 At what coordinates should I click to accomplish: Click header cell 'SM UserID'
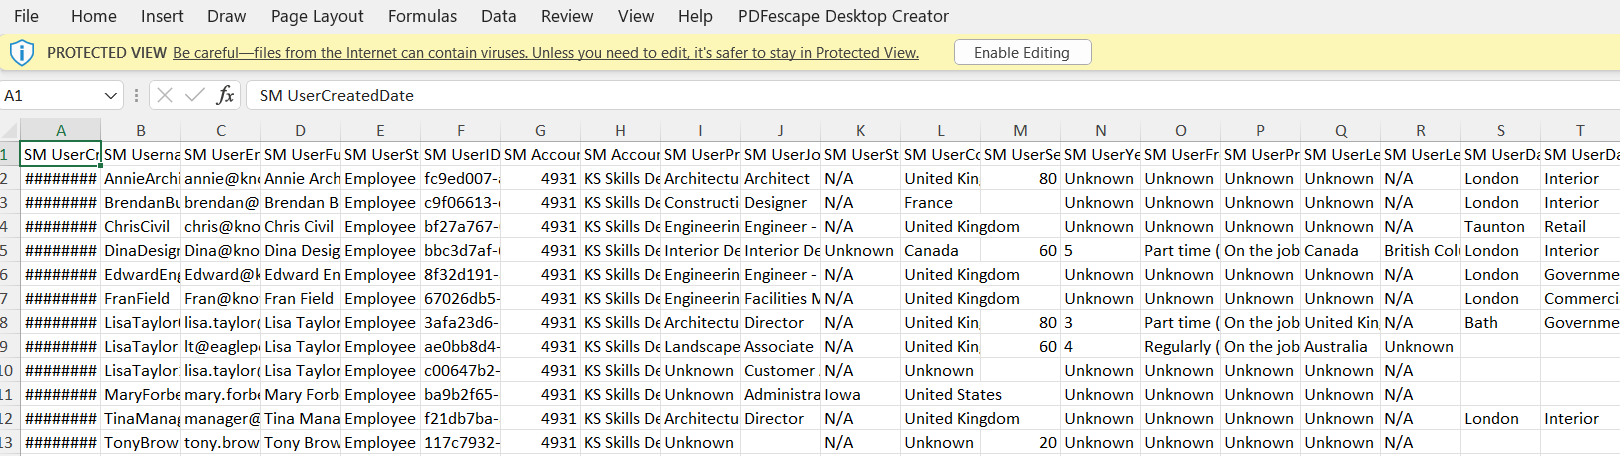click(x=461, y=155)
